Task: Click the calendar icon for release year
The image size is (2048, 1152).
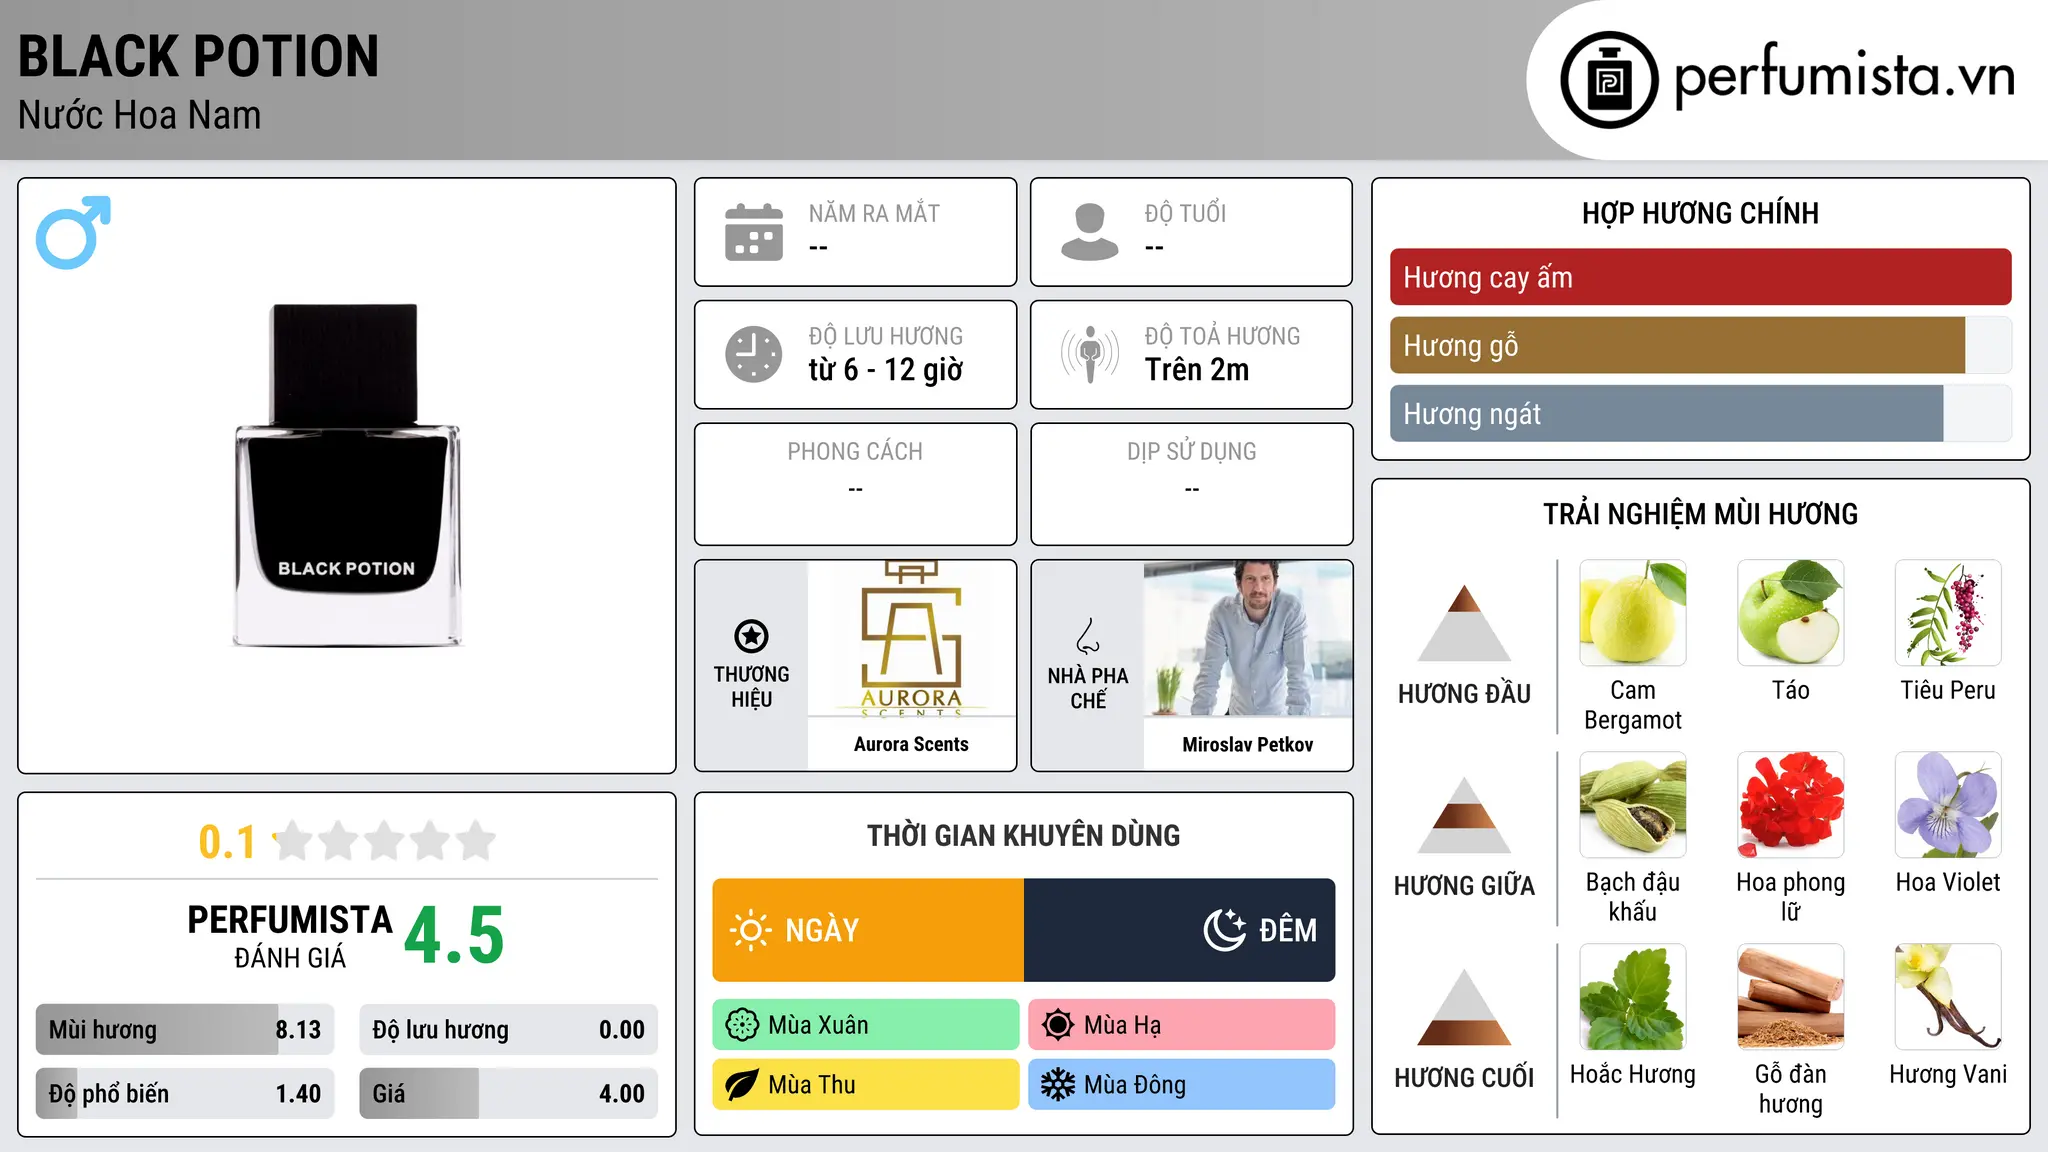Action: pos(754,232)
